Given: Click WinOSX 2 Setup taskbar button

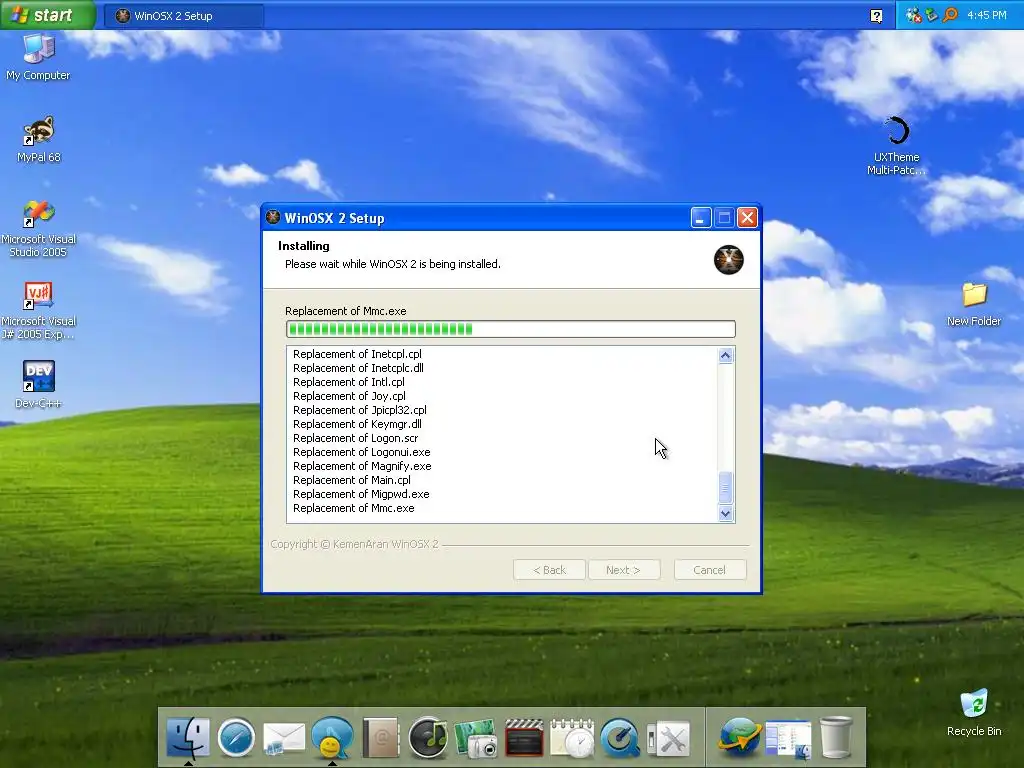Looking at the screenshot, I should click(184, 16).
